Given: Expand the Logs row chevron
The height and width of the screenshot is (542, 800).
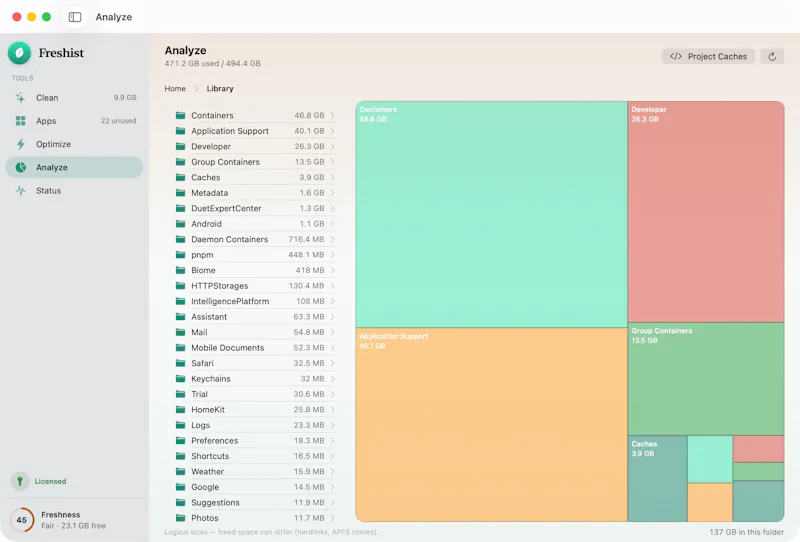Looking at the screenshot, I should (333, 425).
